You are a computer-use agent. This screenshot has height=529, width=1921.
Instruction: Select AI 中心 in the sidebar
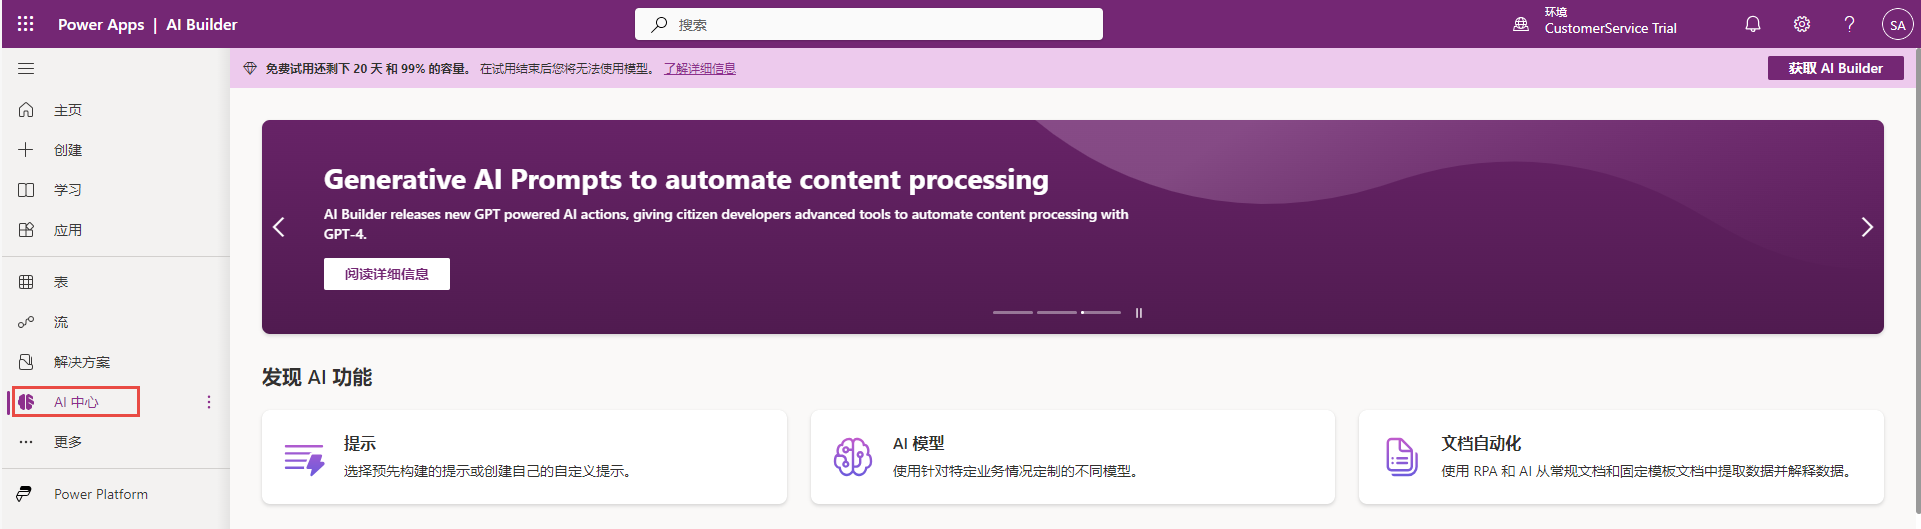point(76,402)
